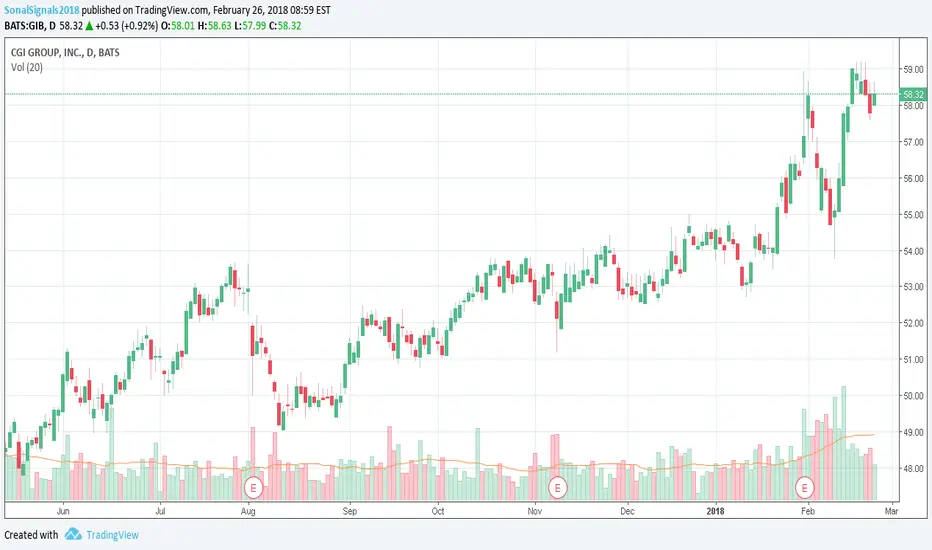The height and width of the screenshot is (550, 932).
Task: Click the 49.00 price axis label
Action: [914, 432]
